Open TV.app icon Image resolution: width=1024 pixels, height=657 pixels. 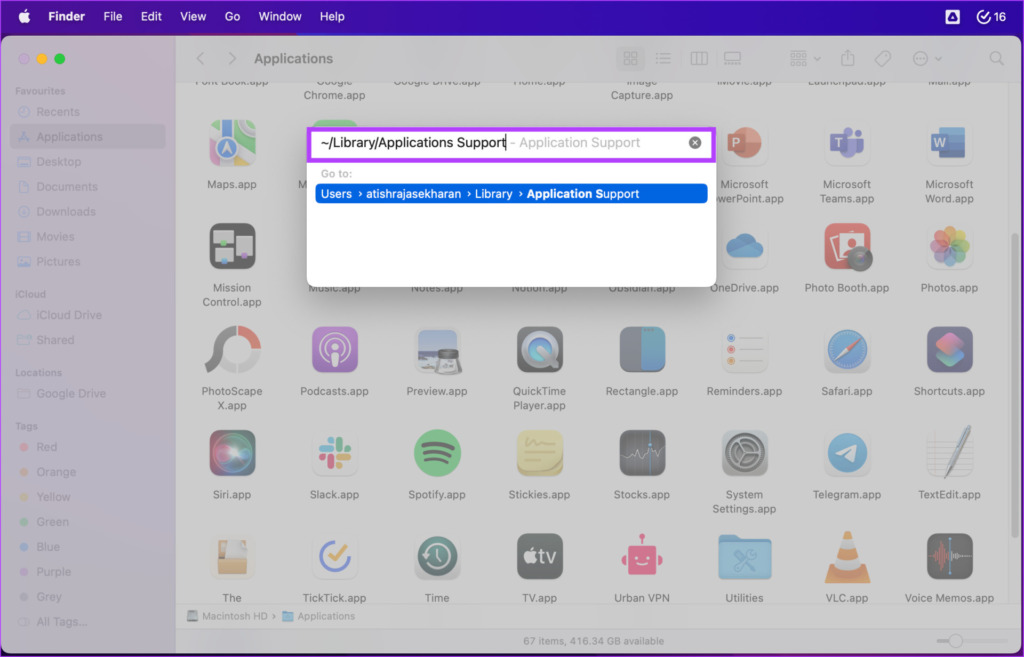539,556
